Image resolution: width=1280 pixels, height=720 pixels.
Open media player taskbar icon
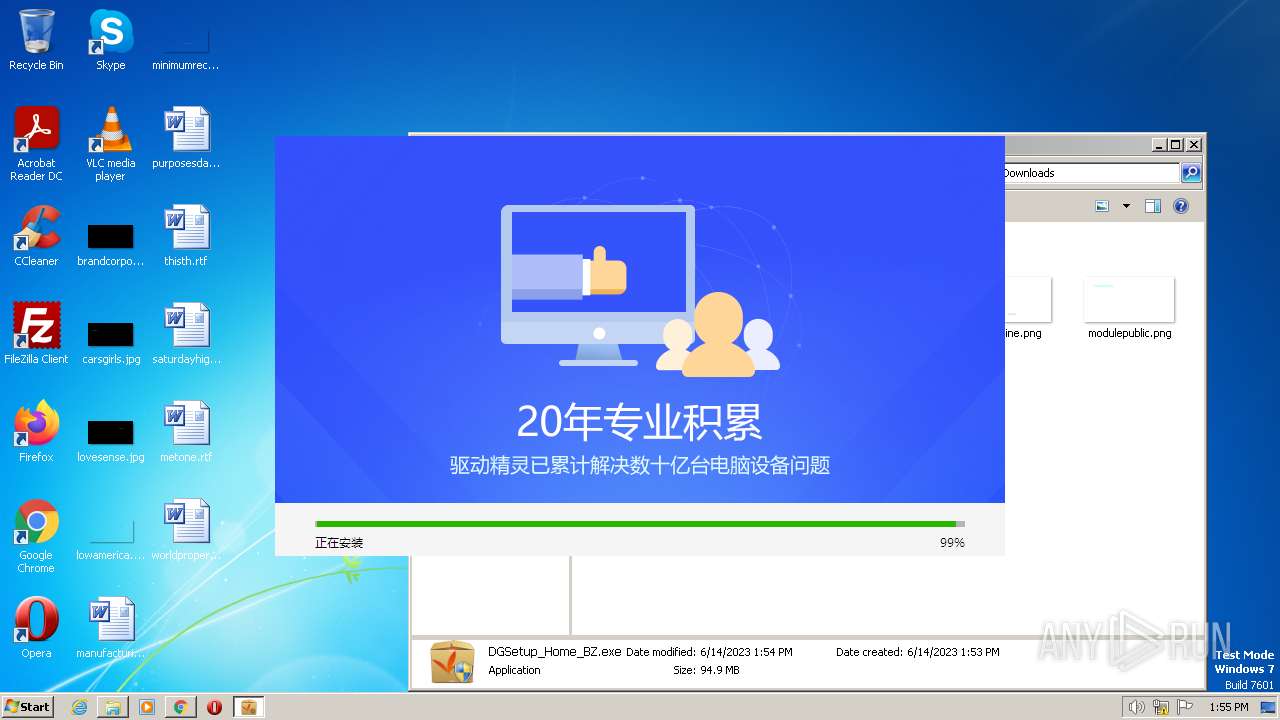click(x=147, y=707)
